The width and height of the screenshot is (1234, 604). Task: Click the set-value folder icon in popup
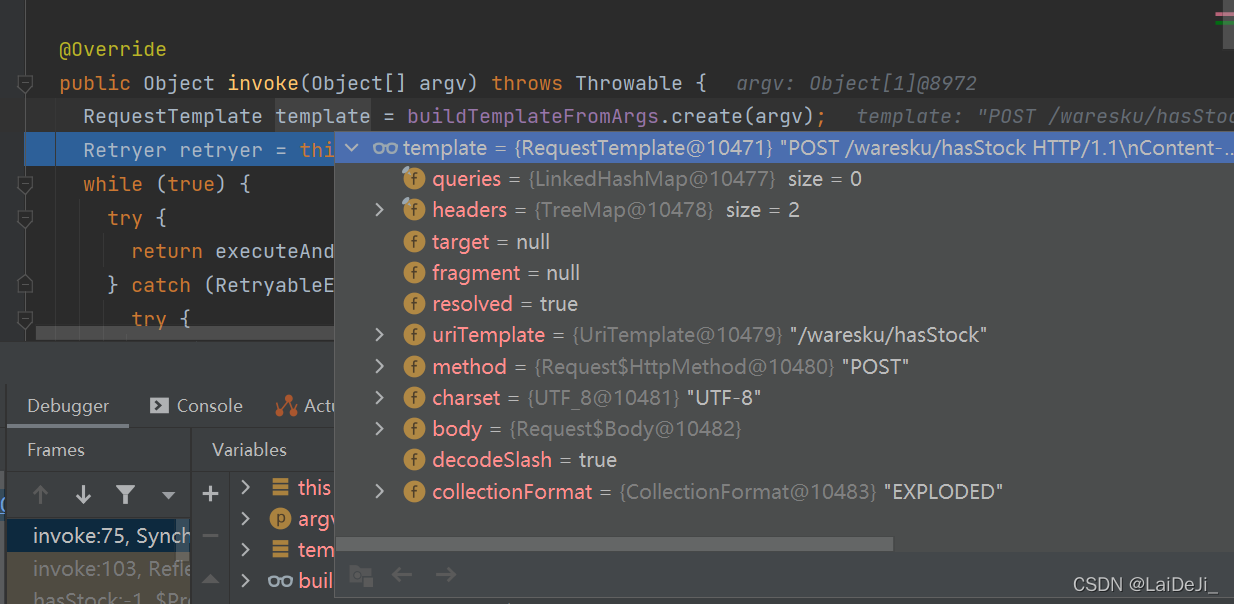[361, 575]
